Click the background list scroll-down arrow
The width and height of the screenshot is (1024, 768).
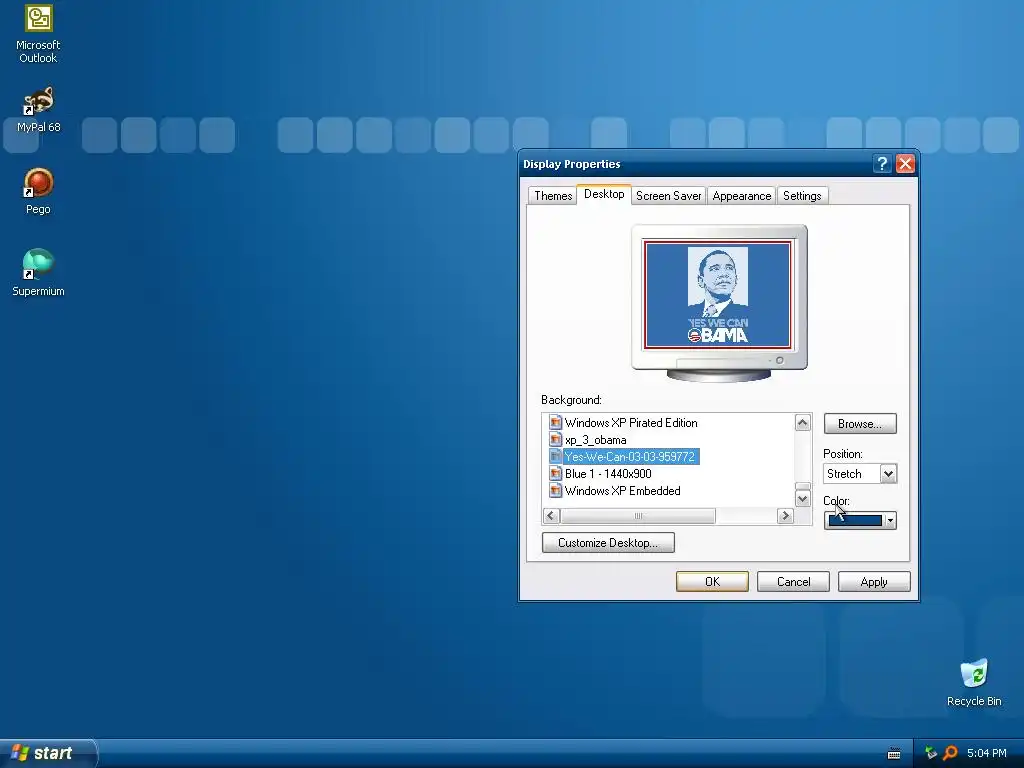coord(803,499)
